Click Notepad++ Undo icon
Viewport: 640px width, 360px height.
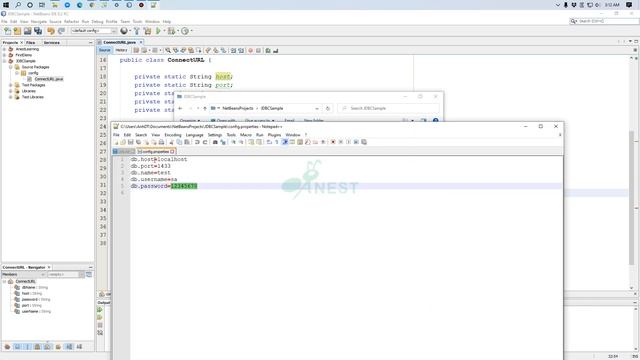coord(197,142)
